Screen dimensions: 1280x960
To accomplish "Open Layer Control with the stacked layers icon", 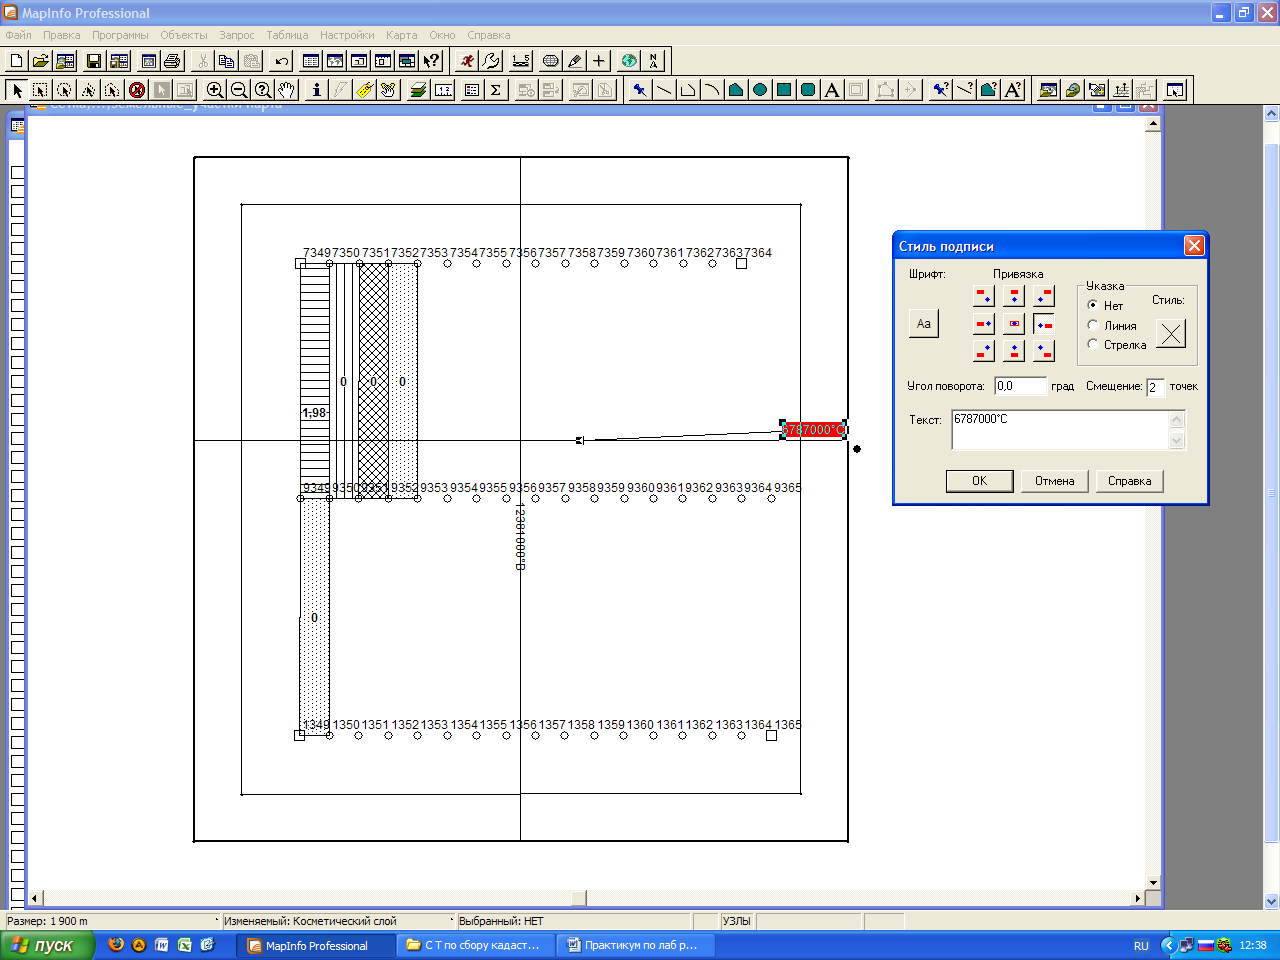I will [419, 90].
